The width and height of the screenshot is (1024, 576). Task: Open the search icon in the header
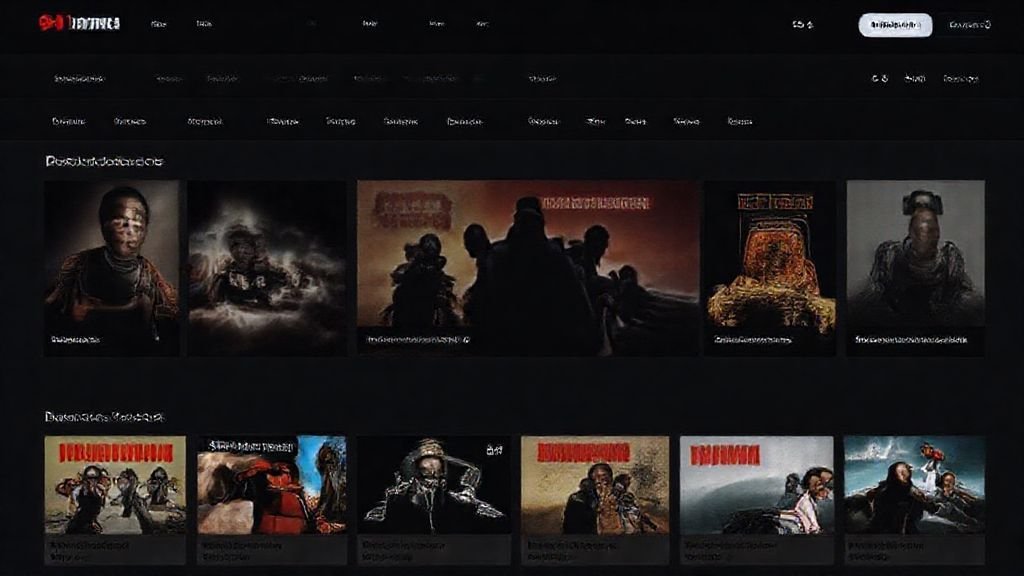[x=796, y=24]
